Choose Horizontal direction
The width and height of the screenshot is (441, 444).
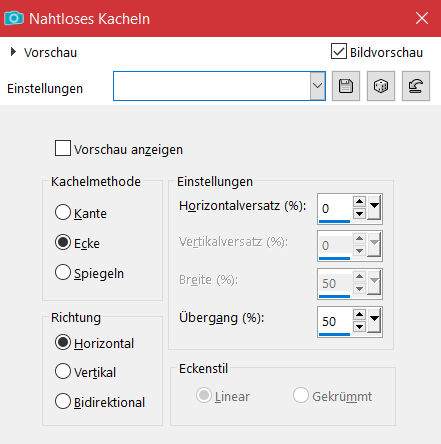pyautogui.click(x=63, y=342)
